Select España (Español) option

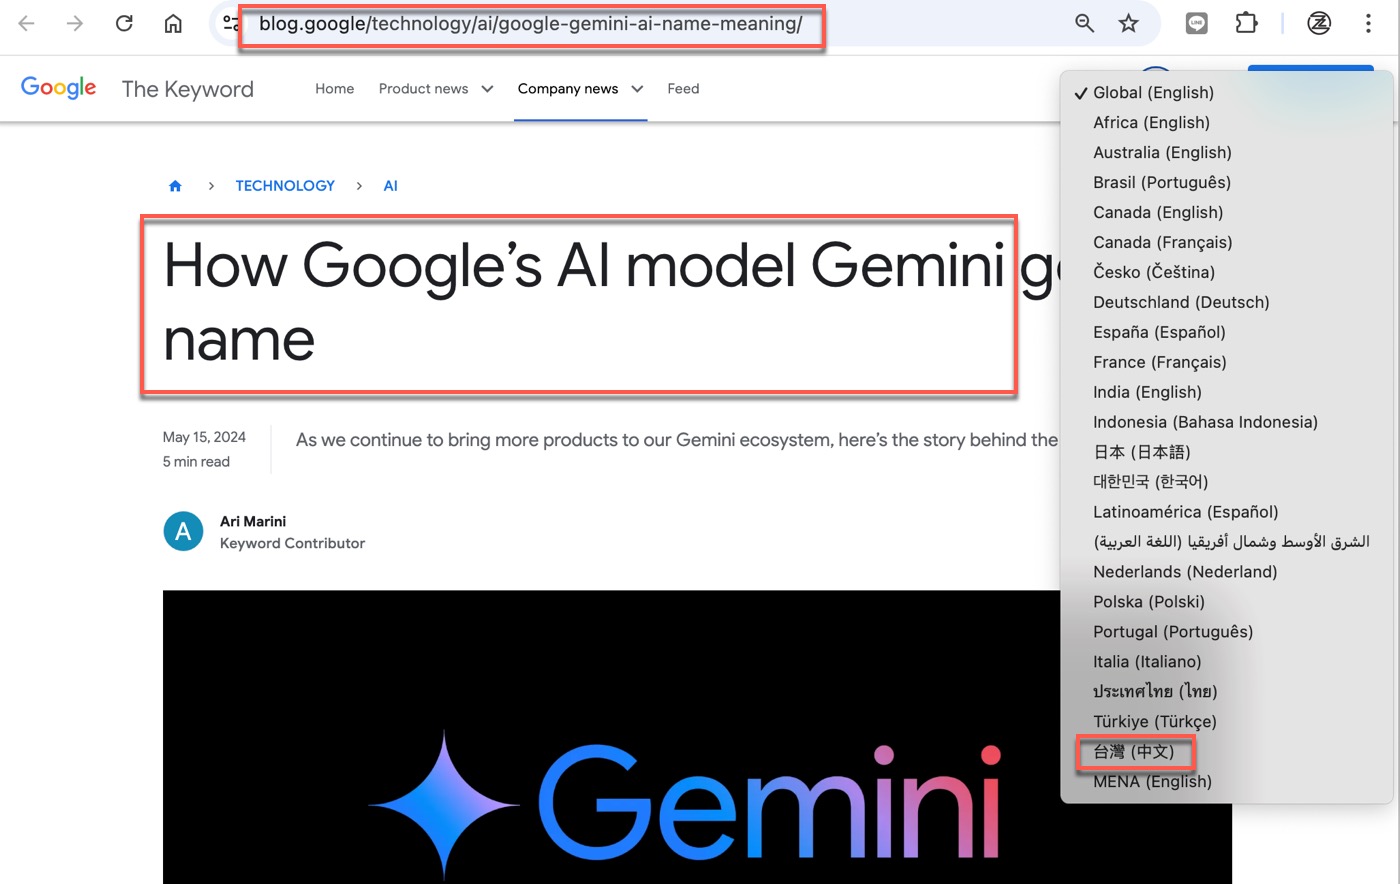point(1226,332)
